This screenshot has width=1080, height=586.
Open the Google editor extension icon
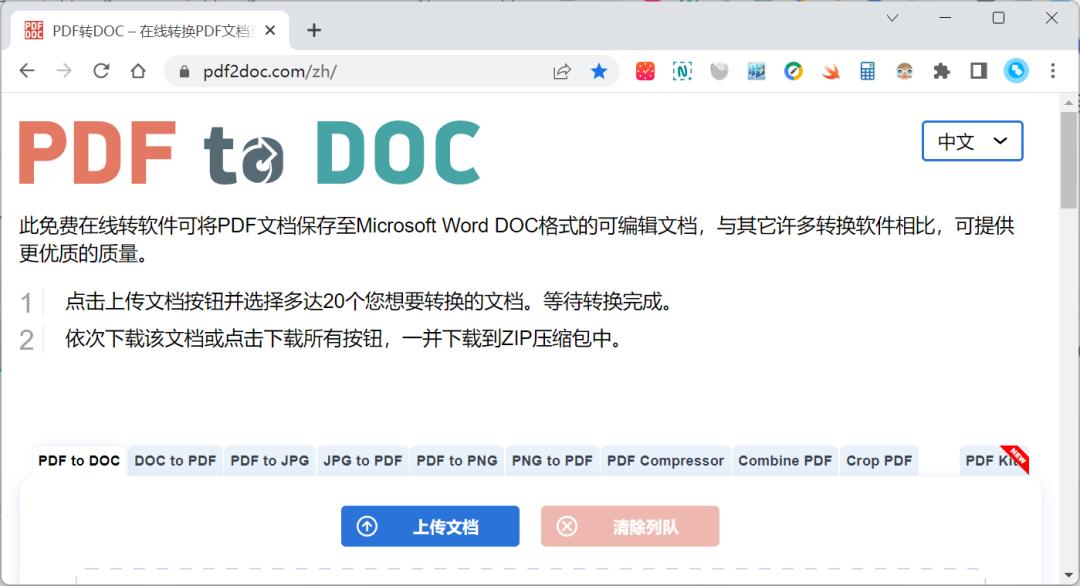click(x=793, y=70)
